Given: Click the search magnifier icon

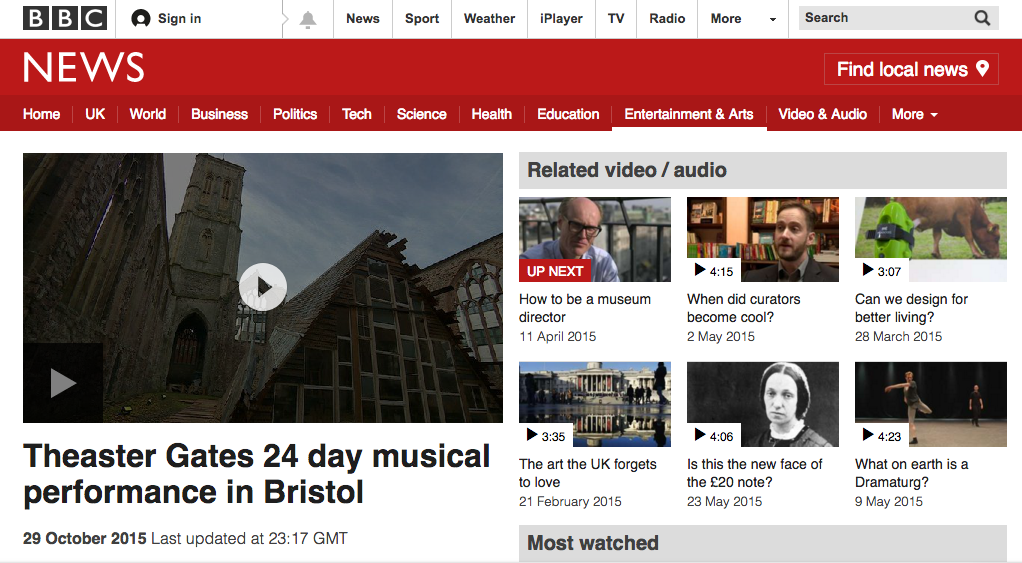Looking at the screenshot, I should [982, 18].
